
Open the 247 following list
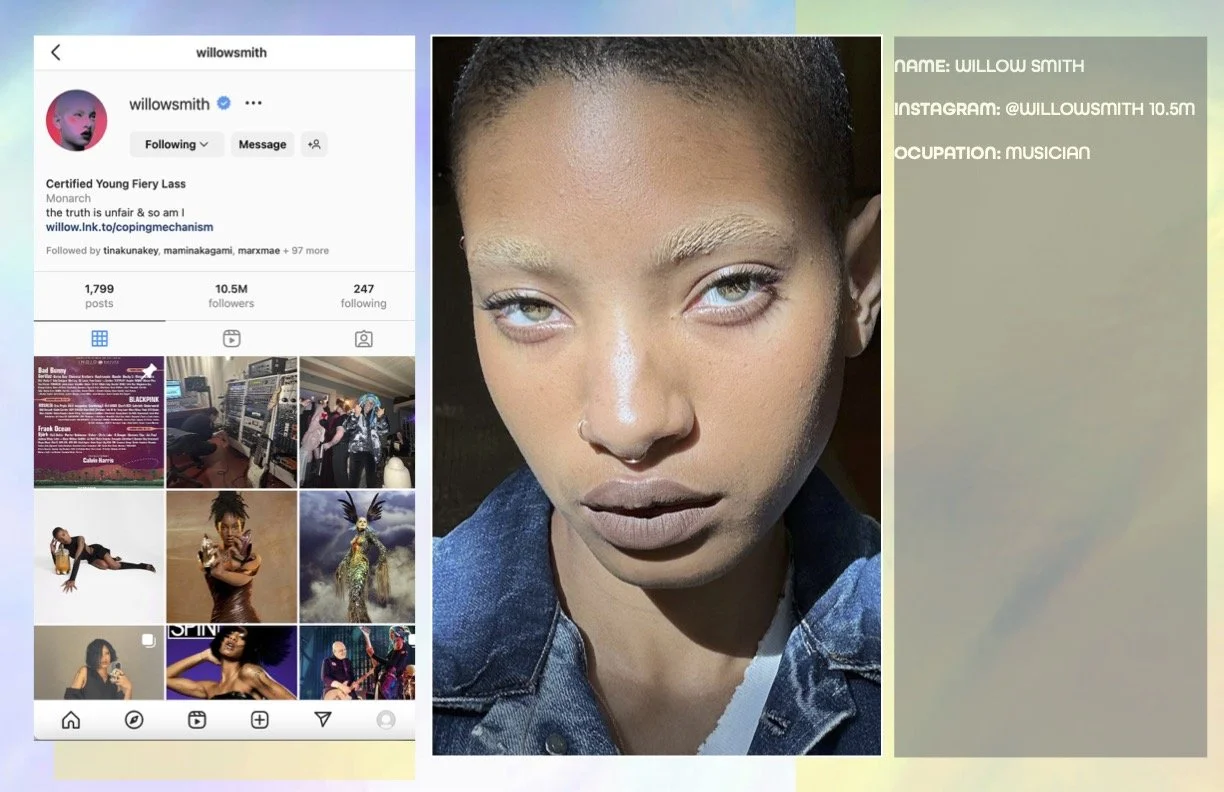363,296
